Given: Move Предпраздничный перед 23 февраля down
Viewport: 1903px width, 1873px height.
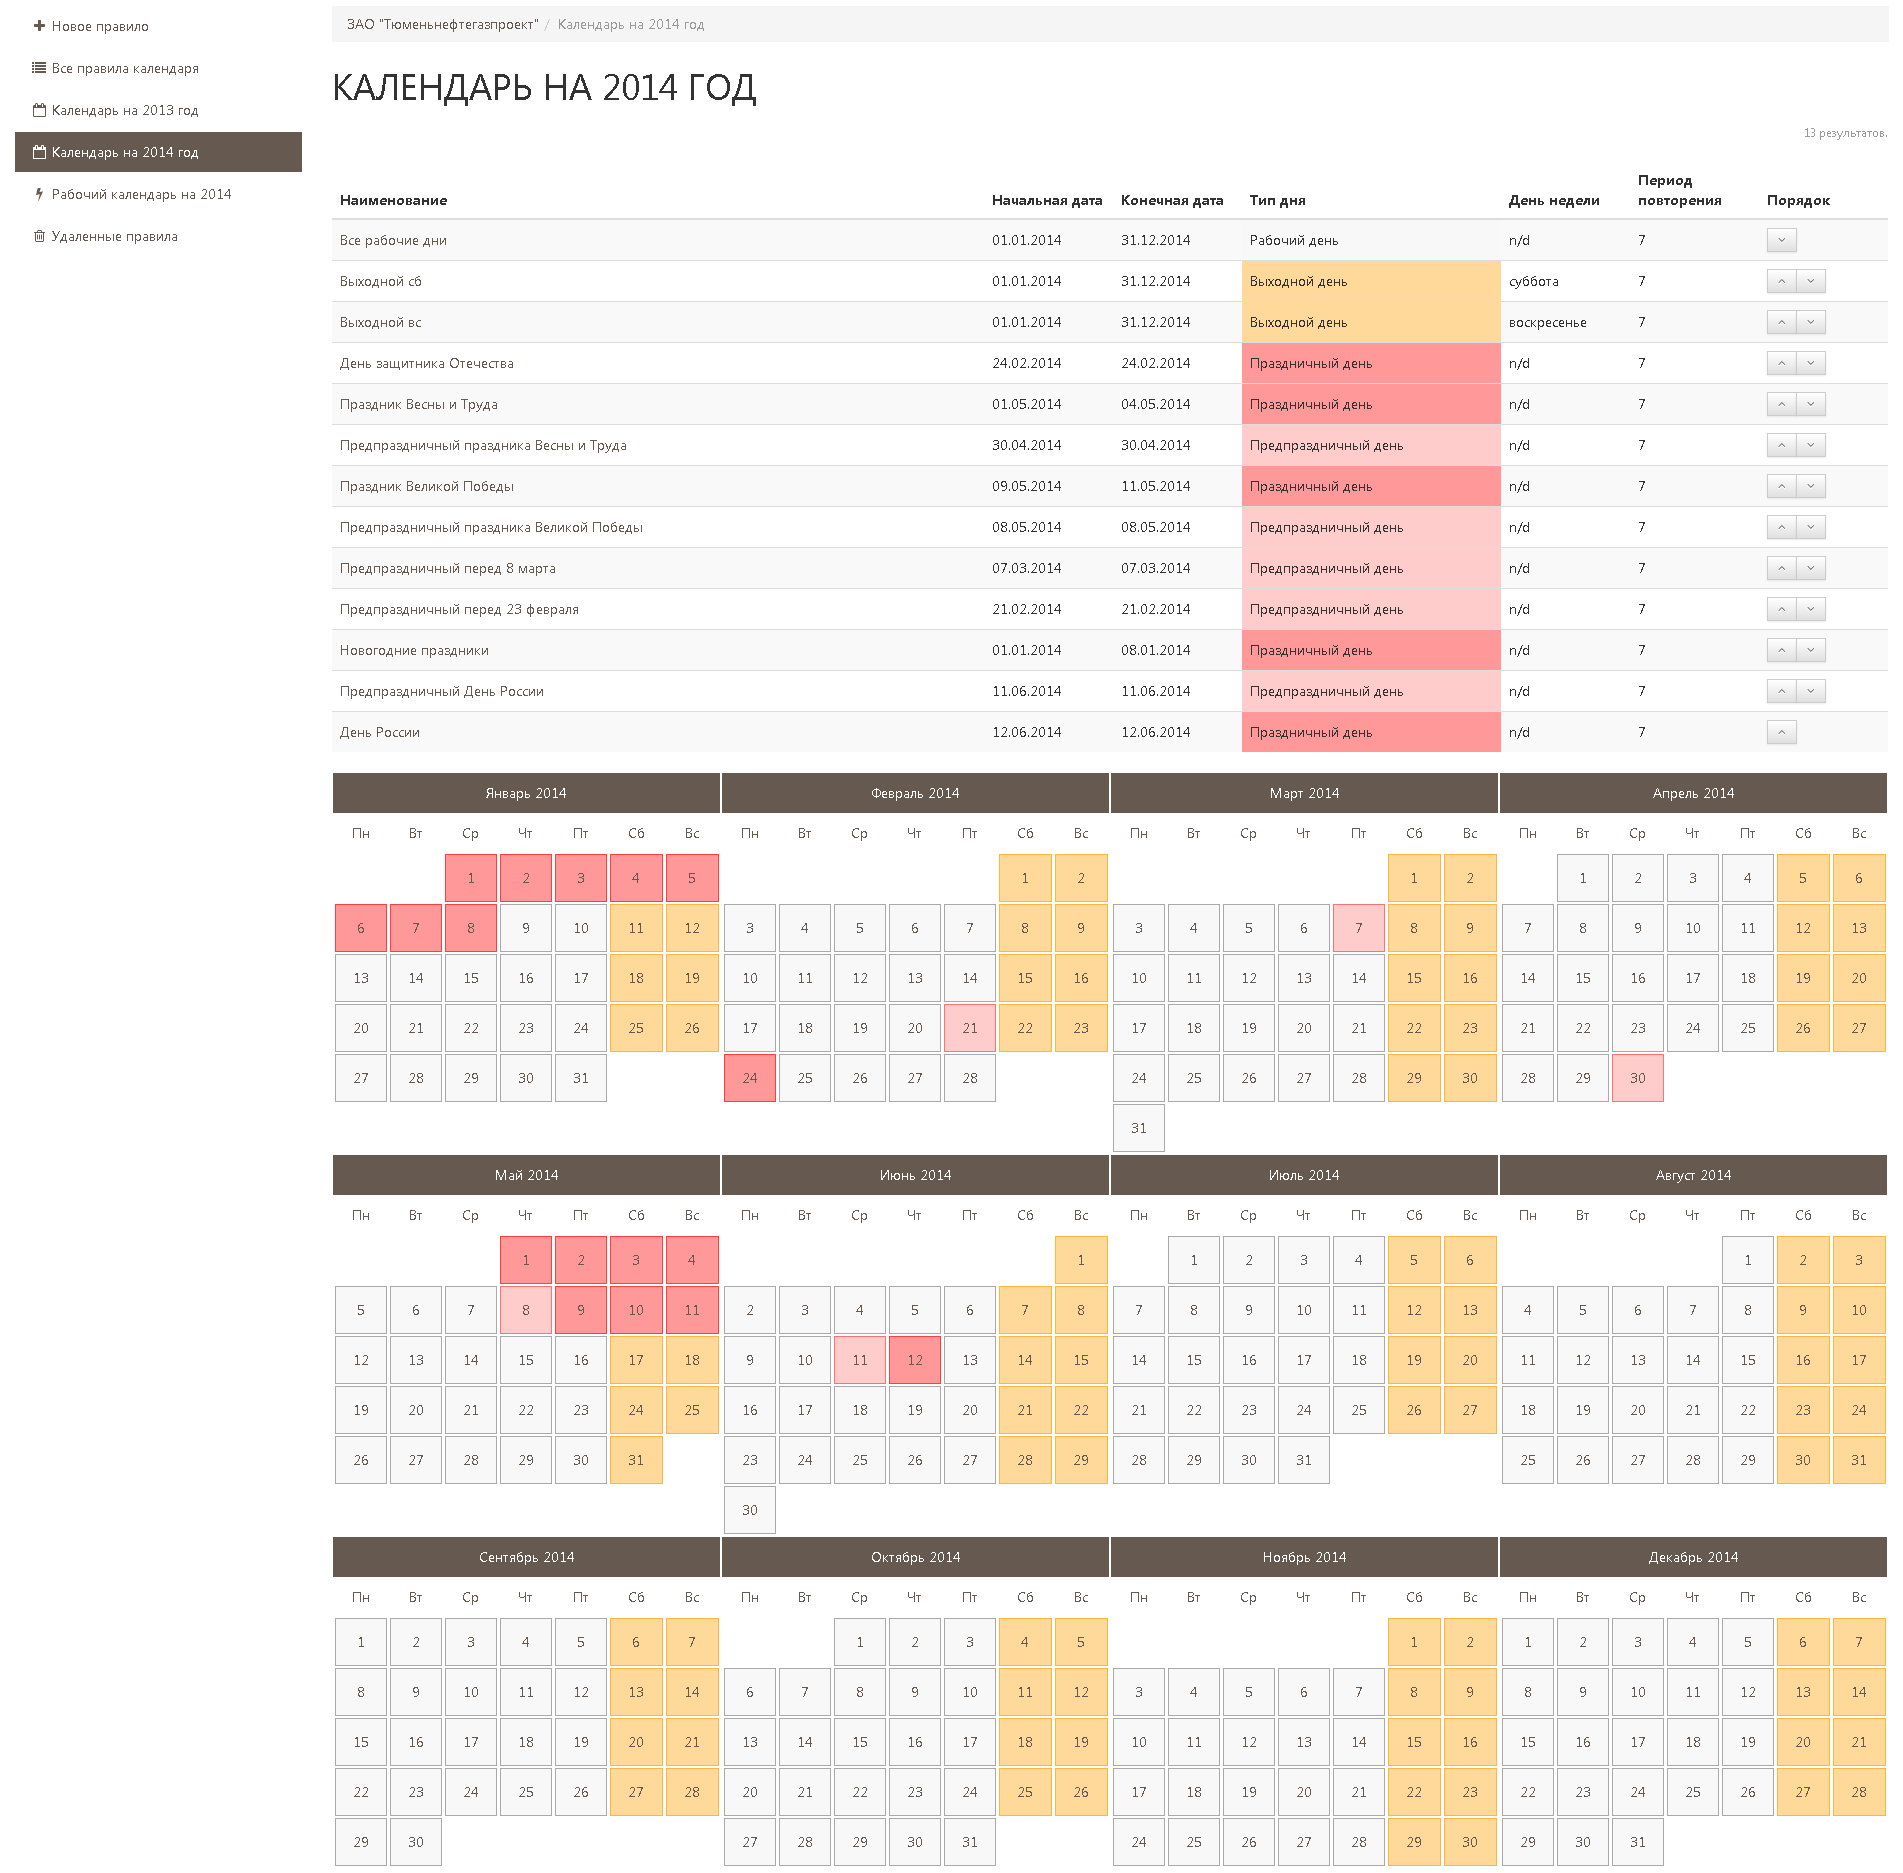Looking at the screenshot, I should [x=1811, y=609].
